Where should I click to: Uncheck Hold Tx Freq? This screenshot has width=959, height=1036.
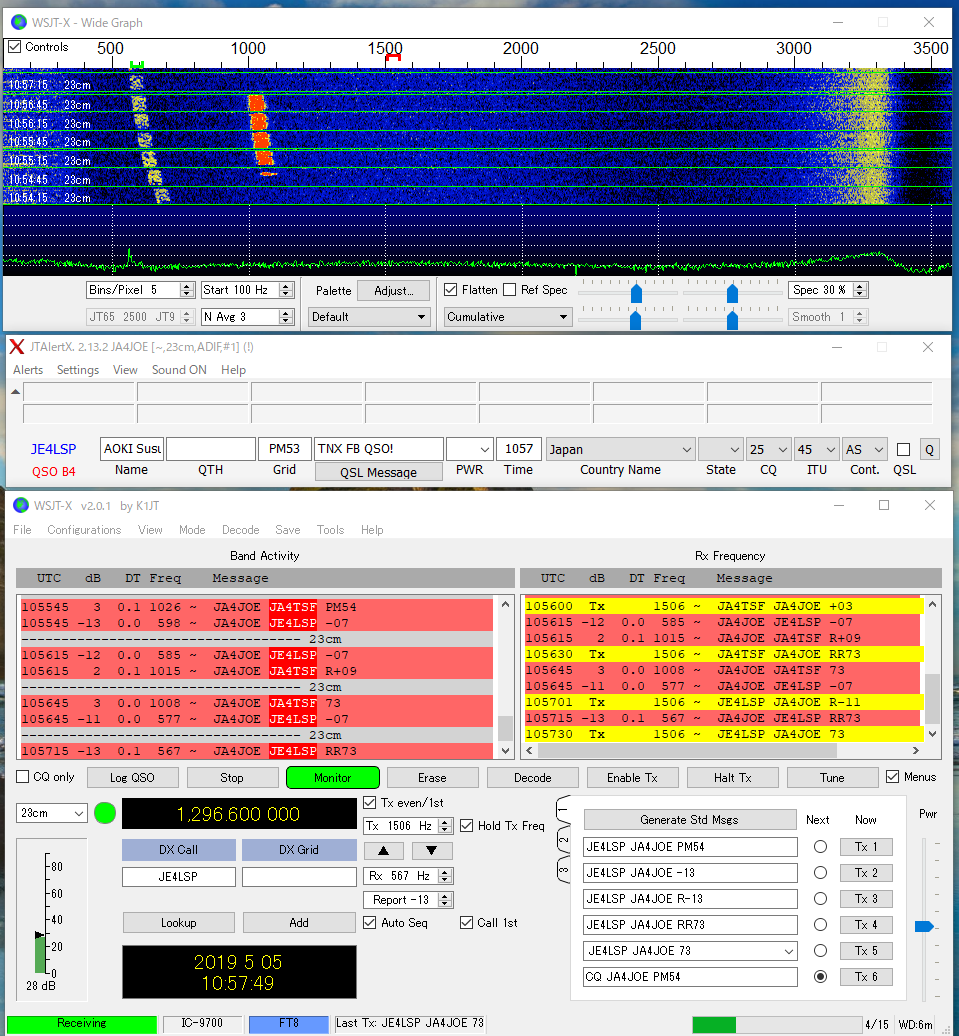coord(467,825)
